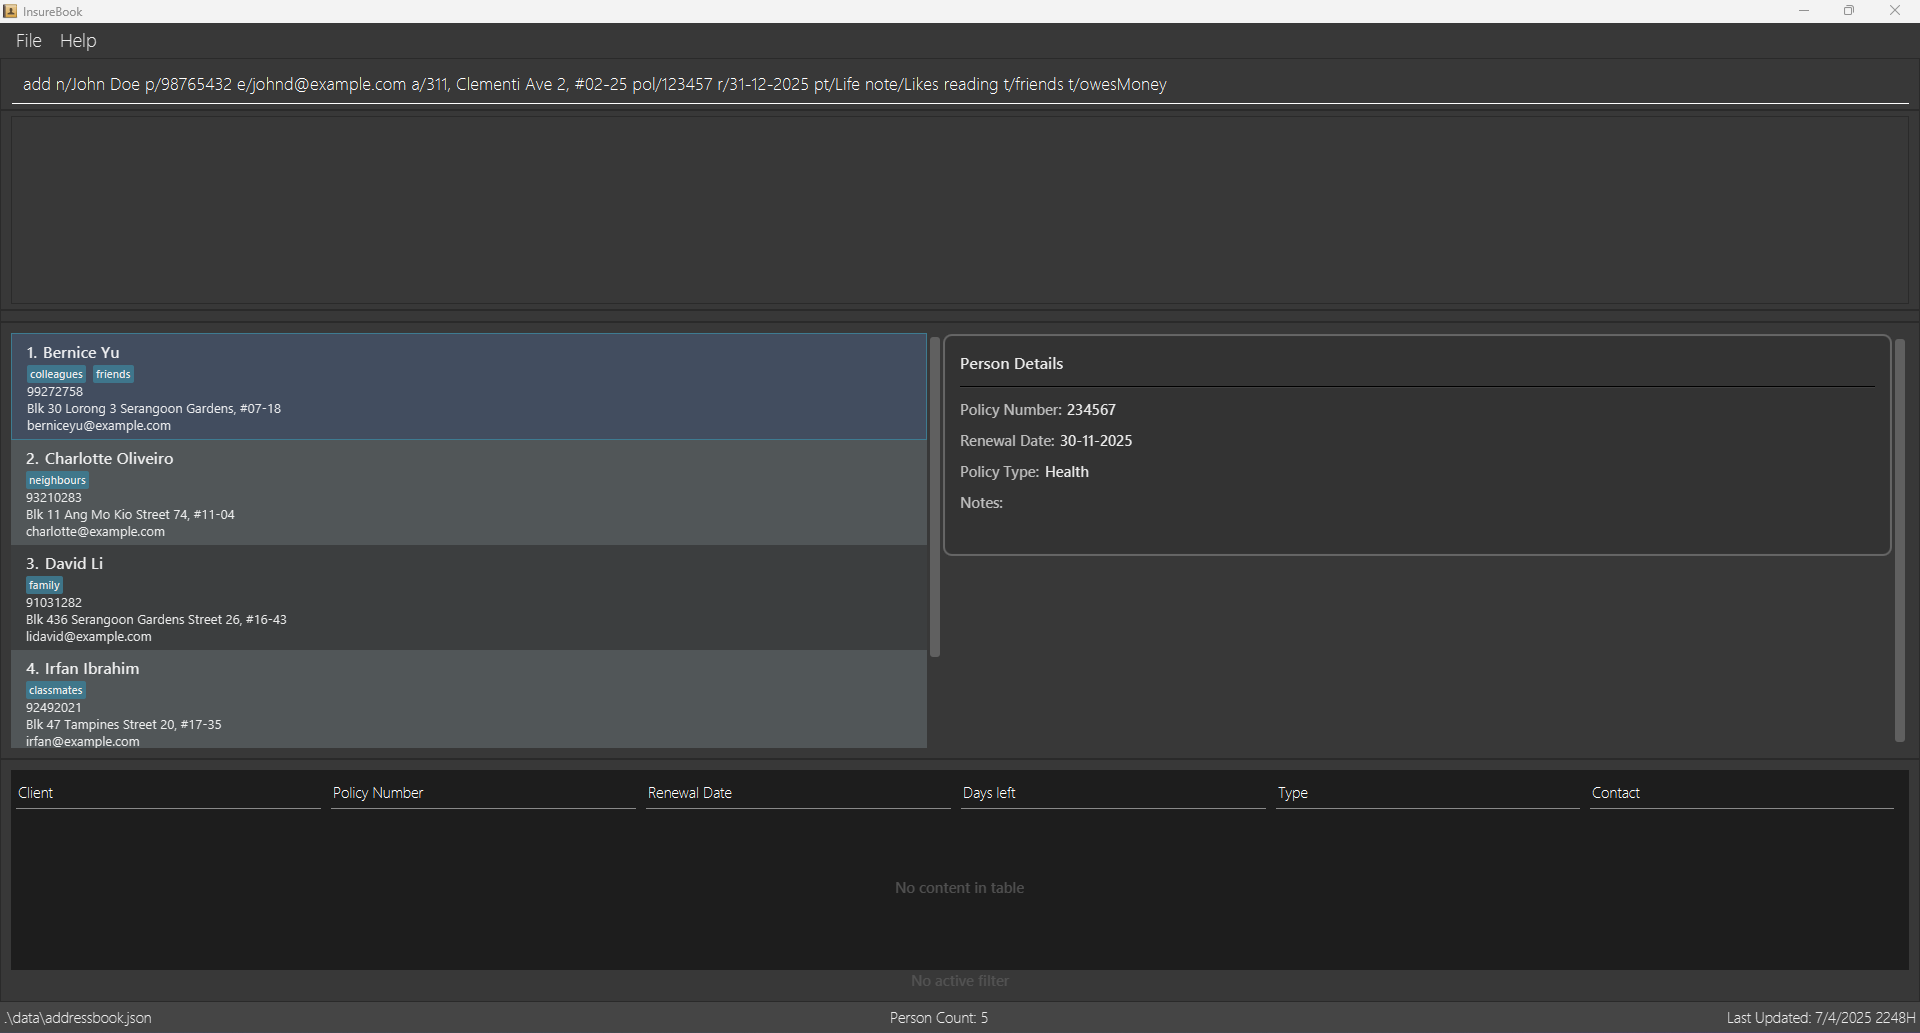Select the David Li person card
Viewport: 1920px width, 1033px height.
click(469, 598)
